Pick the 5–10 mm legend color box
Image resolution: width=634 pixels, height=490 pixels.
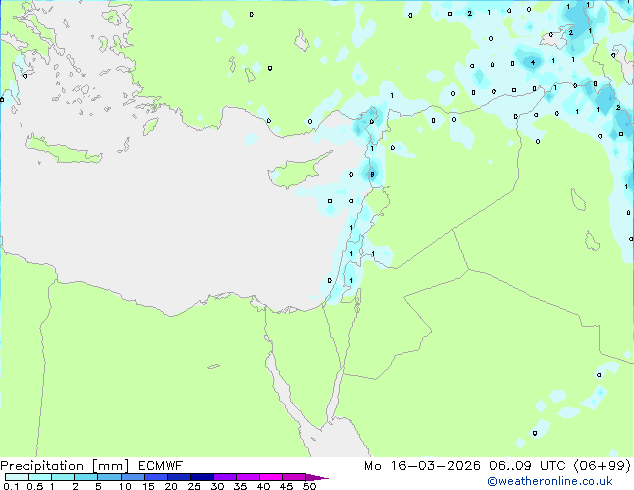pyautogui.click(x=109, y=477)
